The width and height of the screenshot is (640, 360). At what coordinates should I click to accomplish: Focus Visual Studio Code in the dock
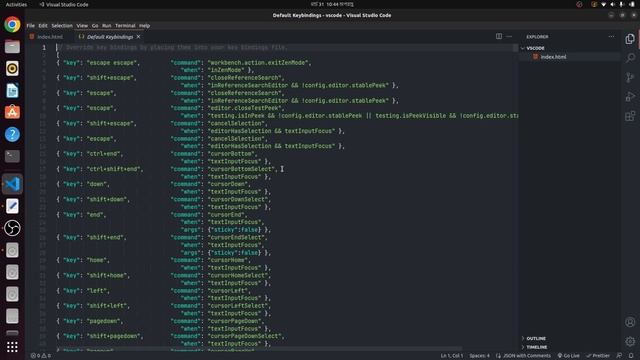[x=12, y=184]
